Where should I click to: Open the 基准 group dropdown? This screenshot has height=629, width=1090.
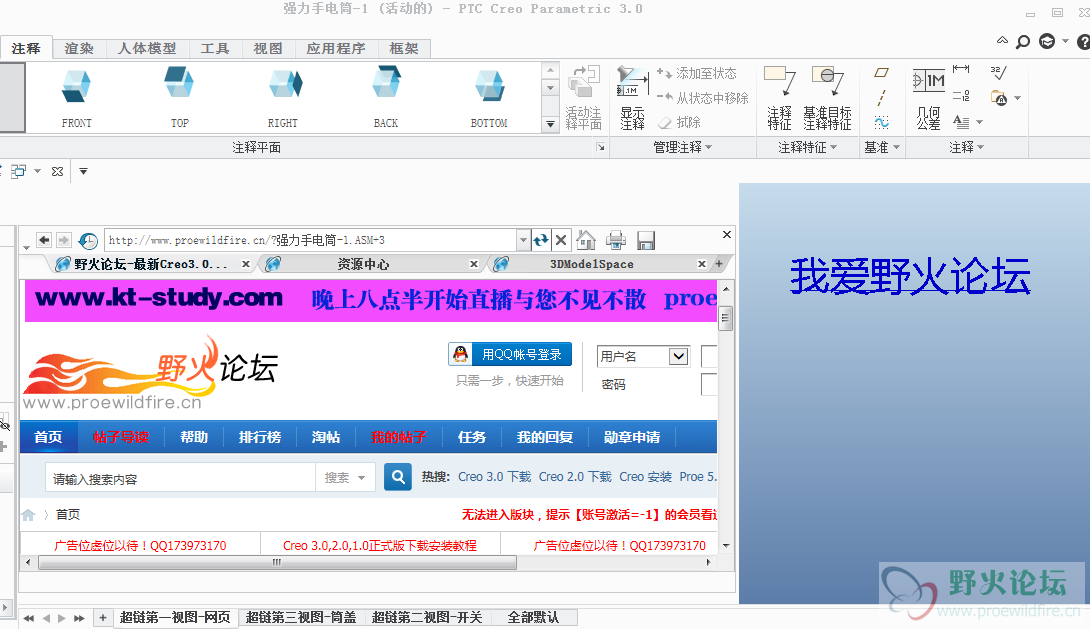(x=881, y=147)
